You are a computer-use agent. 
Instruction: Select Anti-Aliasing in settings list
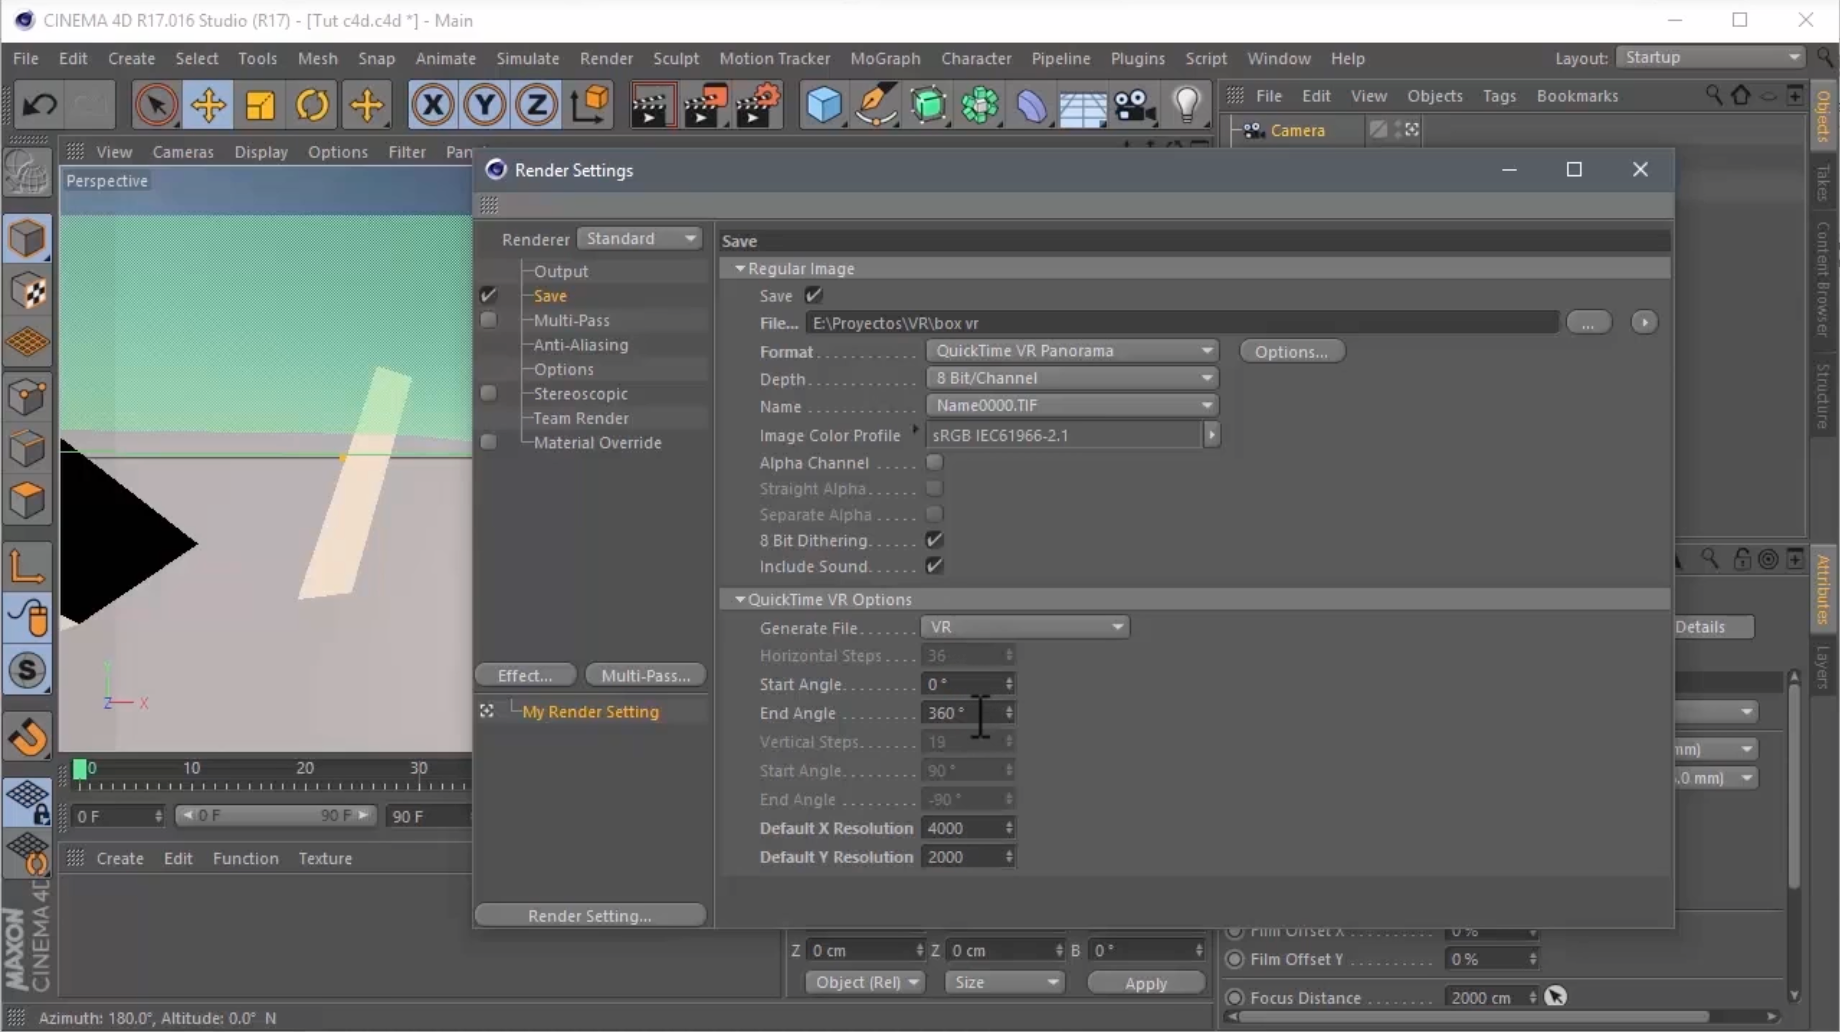click(x=581, y=344)
